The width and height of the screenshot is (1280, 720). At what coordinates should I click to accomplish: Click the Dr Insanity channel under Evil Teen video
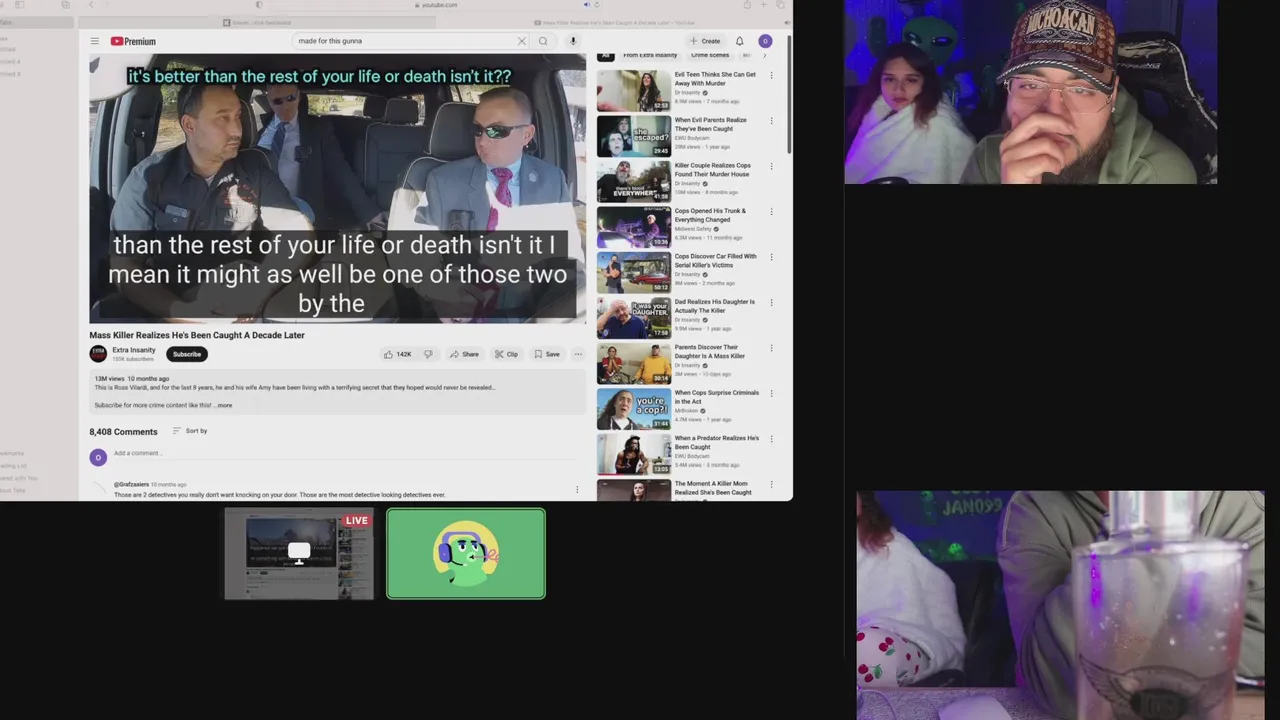pyautogui.click(x=687, y=93)
